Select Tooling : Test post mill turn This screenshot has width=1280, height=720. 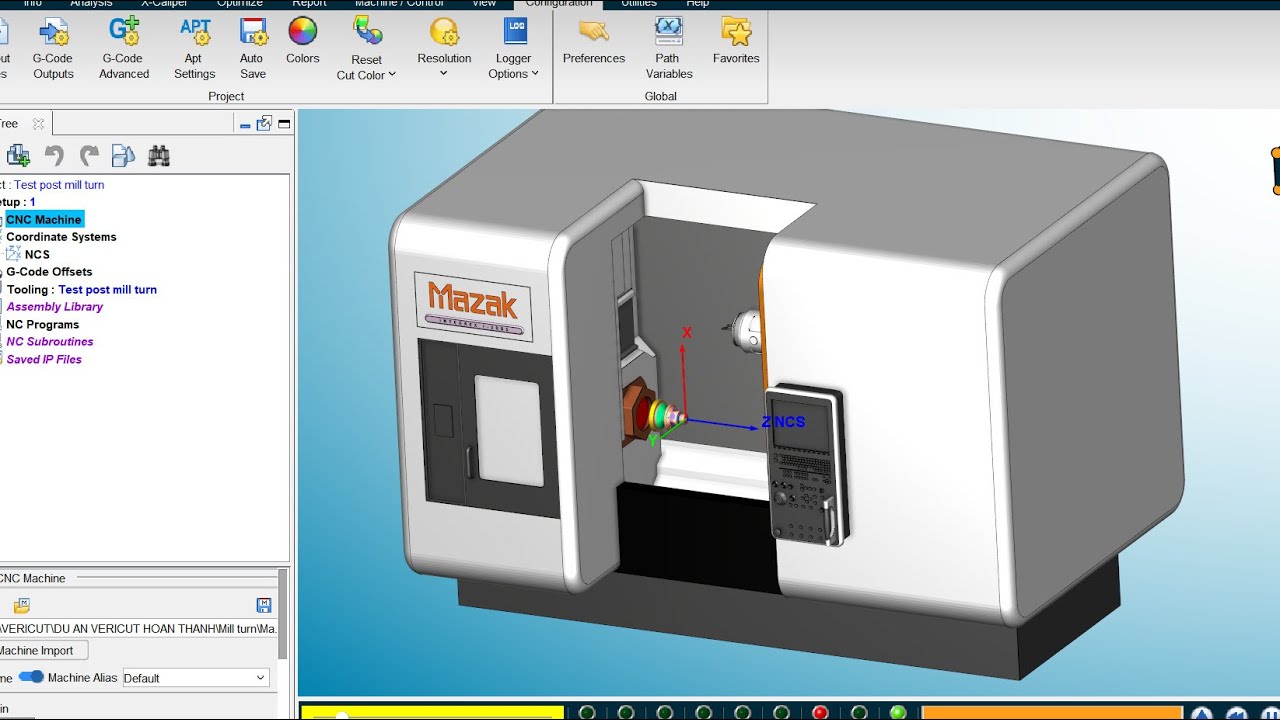coord(81,289)
